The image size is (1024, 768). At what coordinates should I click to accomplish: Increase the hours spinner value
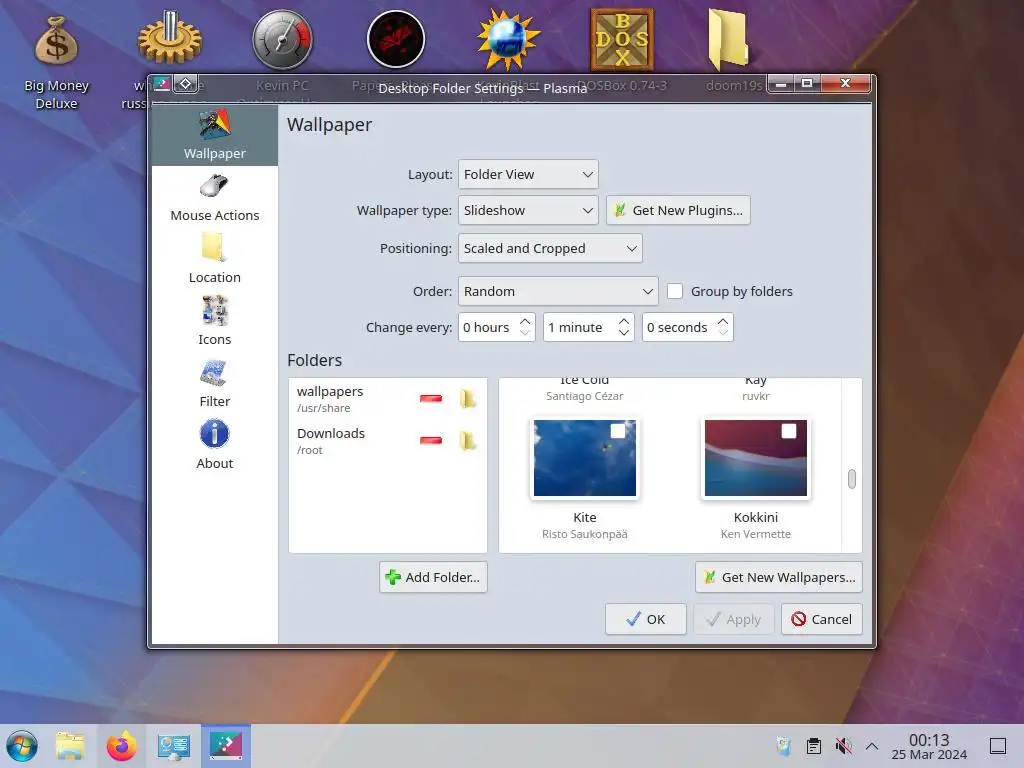click(x=525, y=321)
